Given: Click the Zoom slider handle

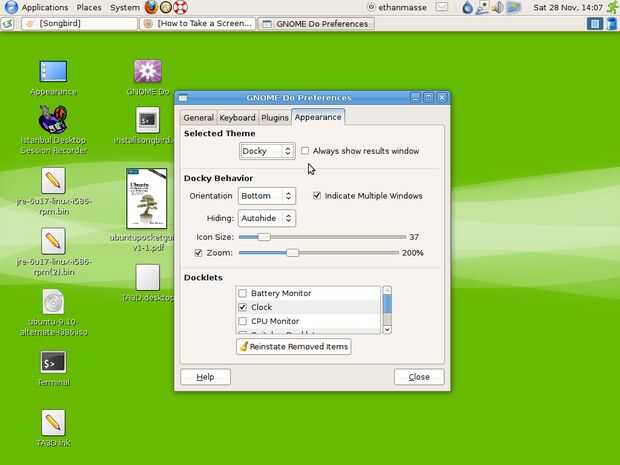Looking at the screenshot, I should coord(293,253).
